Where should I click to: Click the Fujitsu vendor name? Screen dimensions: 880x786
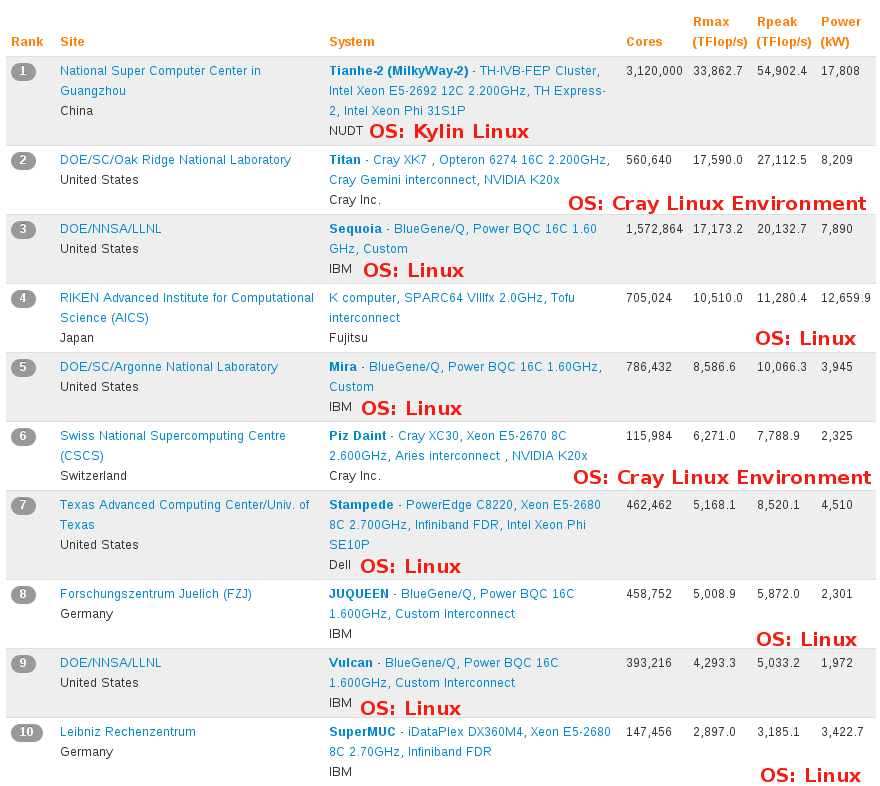tap(349, 338)
